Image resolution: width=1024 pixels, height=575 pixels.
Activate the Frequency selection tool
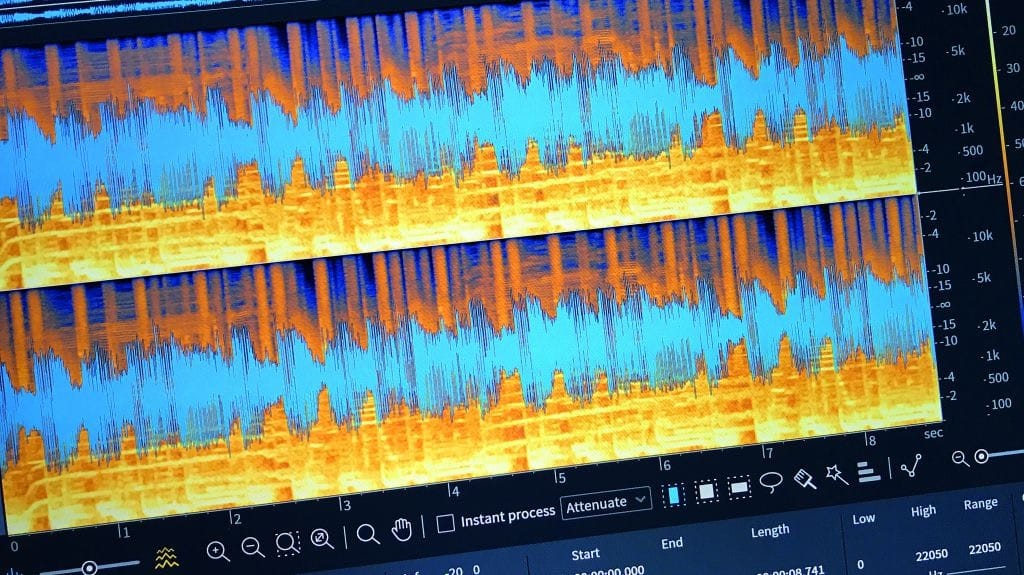pos(740,487)
